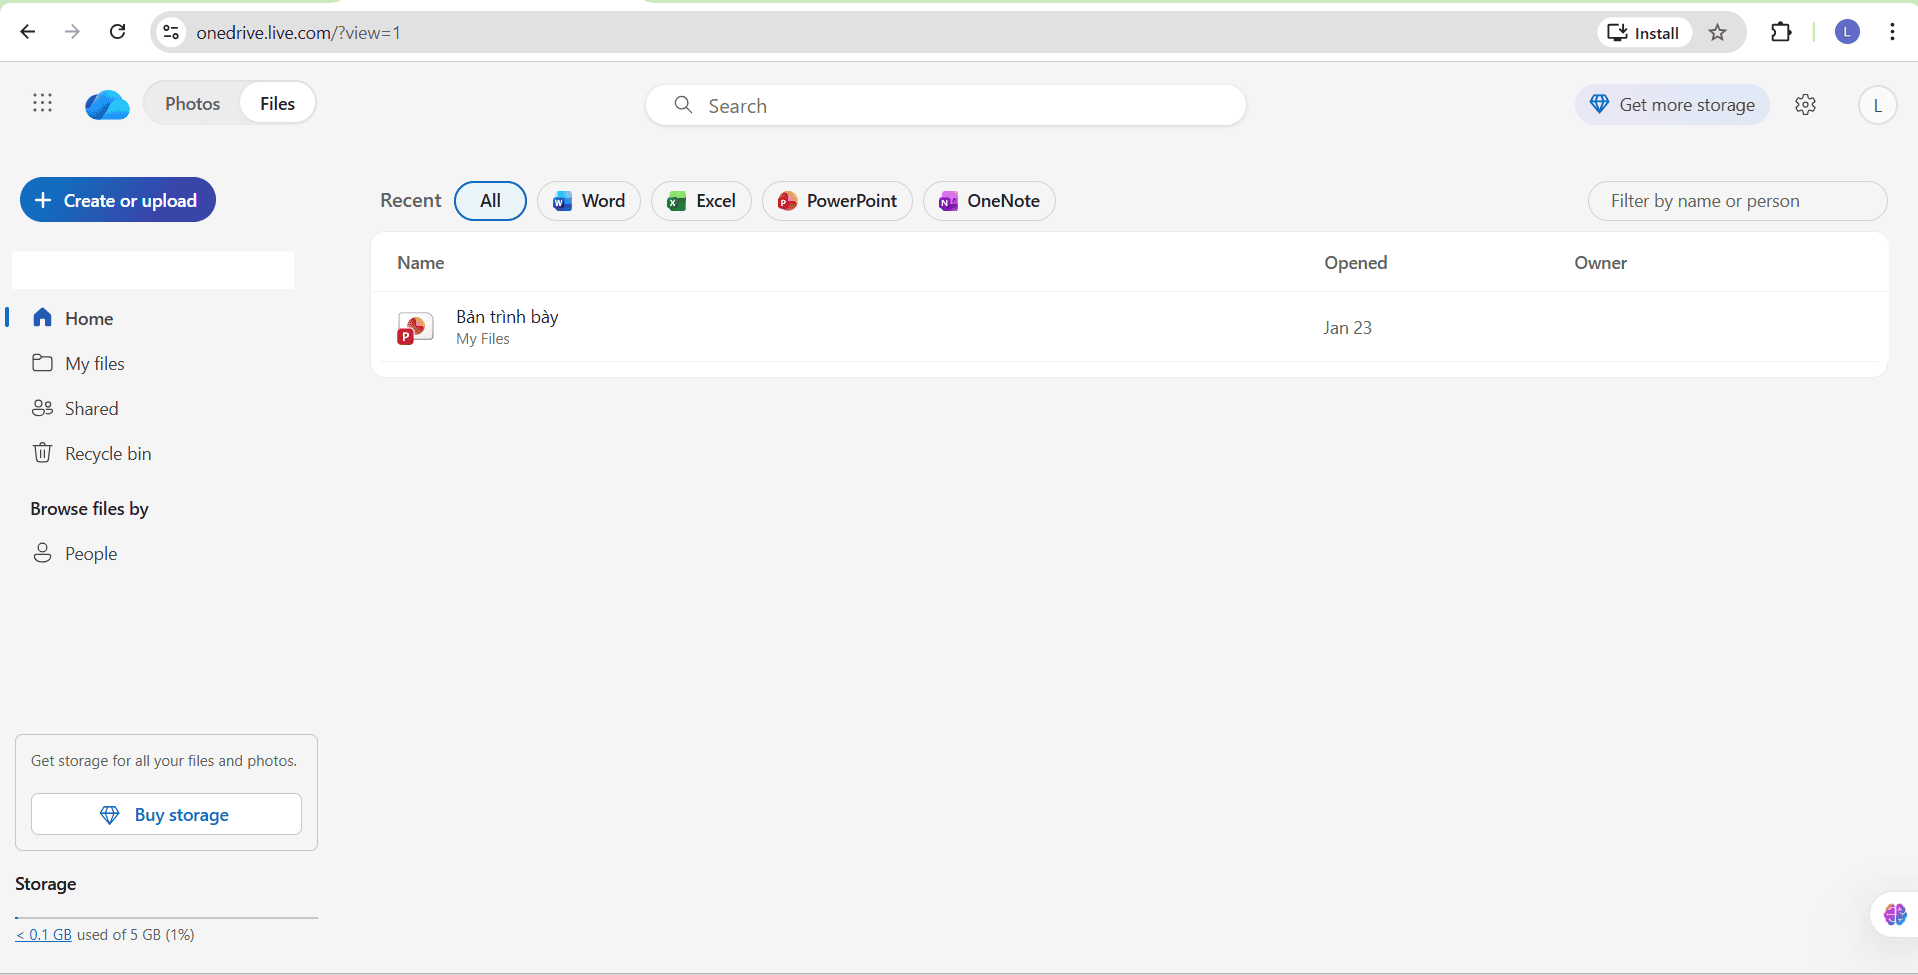Show All recent files
The width and height of the screenshot is (1918, 975).
[x=489, y=200]
